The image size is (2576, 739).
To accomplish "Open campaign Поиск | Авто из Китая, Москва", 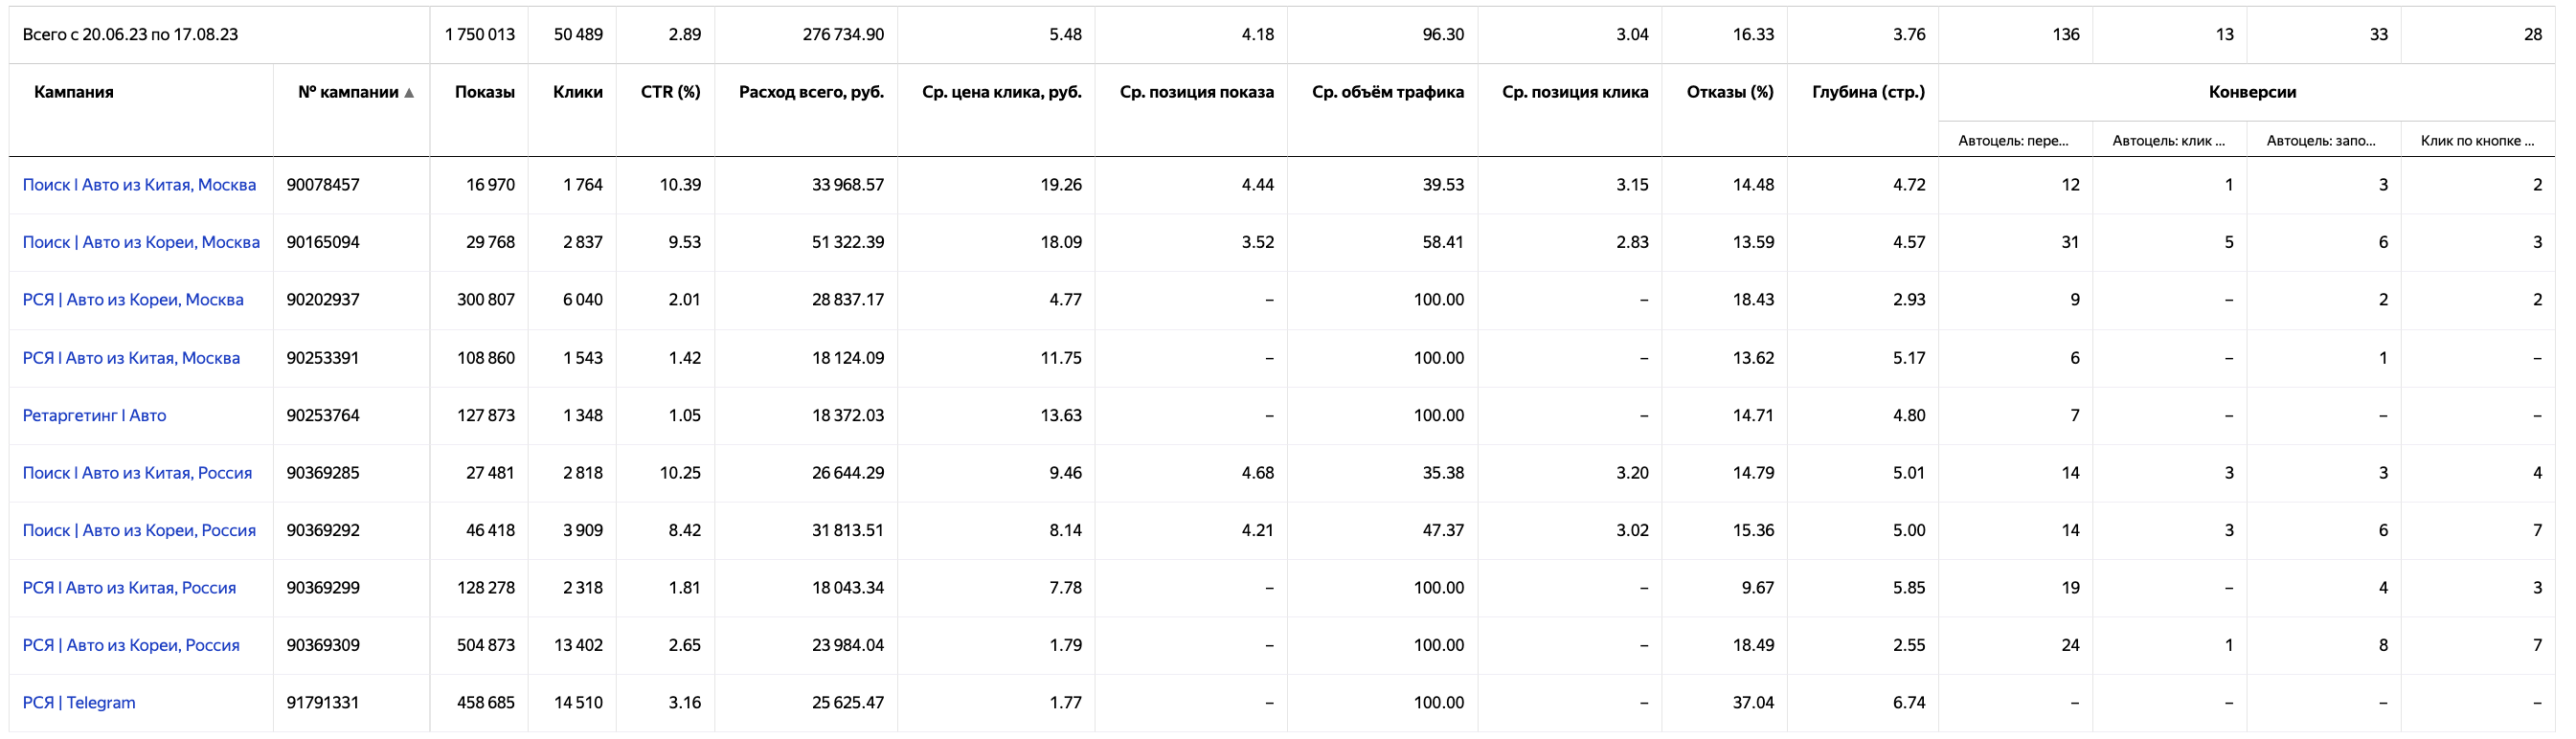I will 139,185.
